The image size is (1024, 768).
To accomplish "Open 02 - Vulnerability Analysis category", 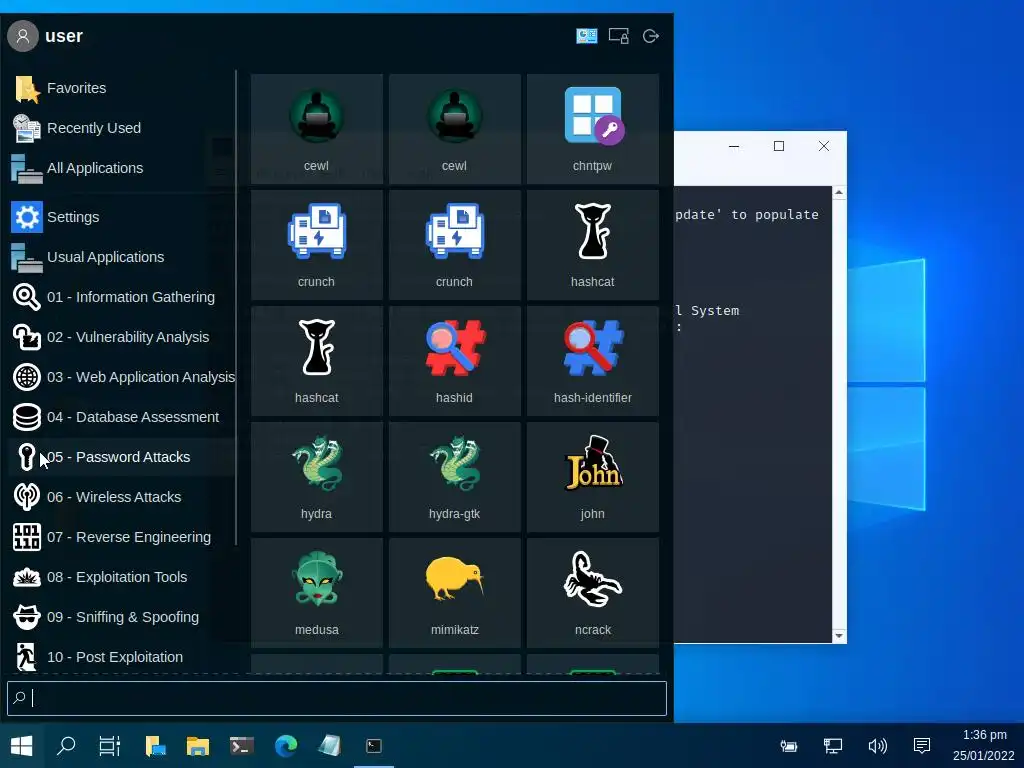I will click(121, 337).
